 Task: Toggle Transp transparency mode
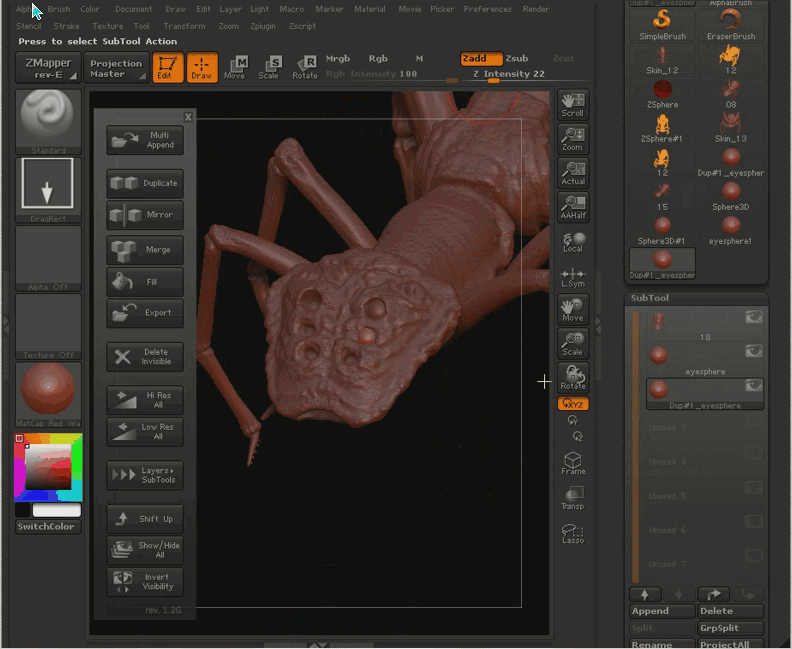pyautogui.click(x=572, y=498)
